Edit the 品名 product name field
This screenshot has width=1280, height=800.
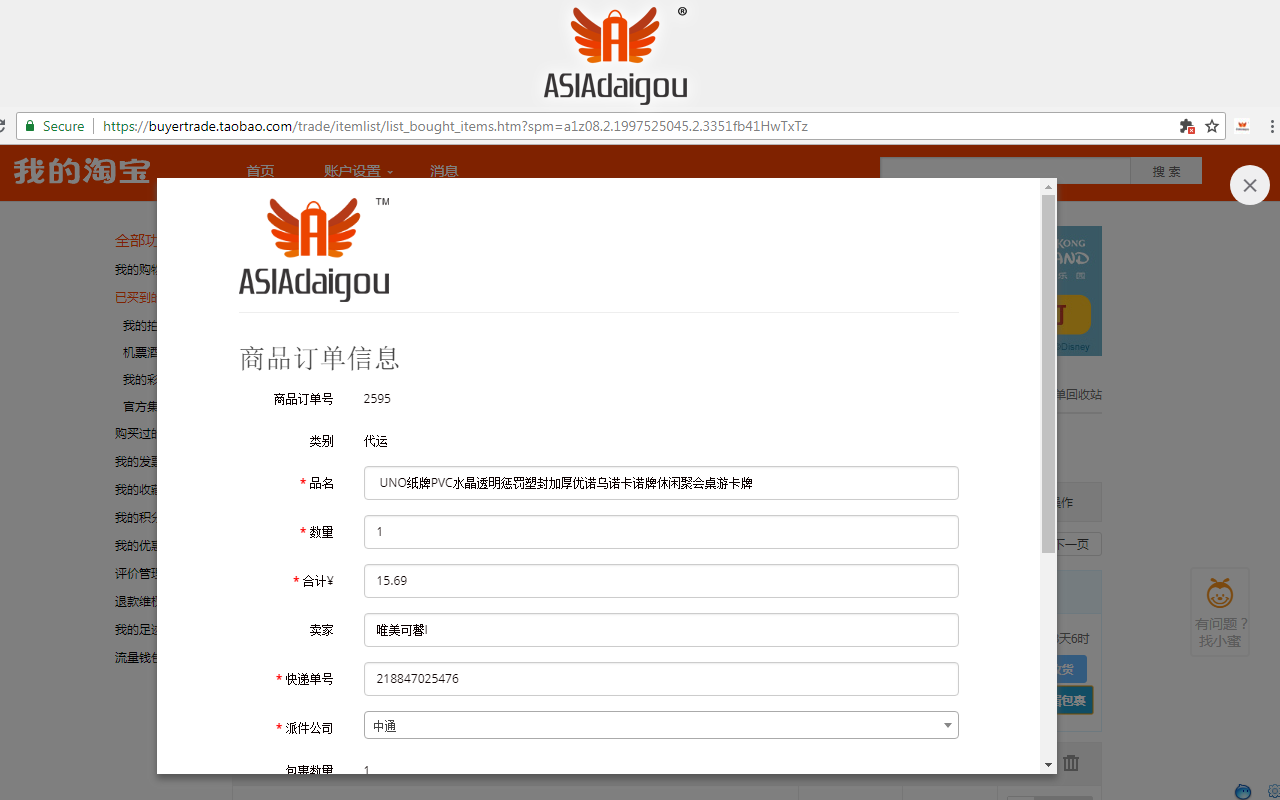tap(661, 483)
